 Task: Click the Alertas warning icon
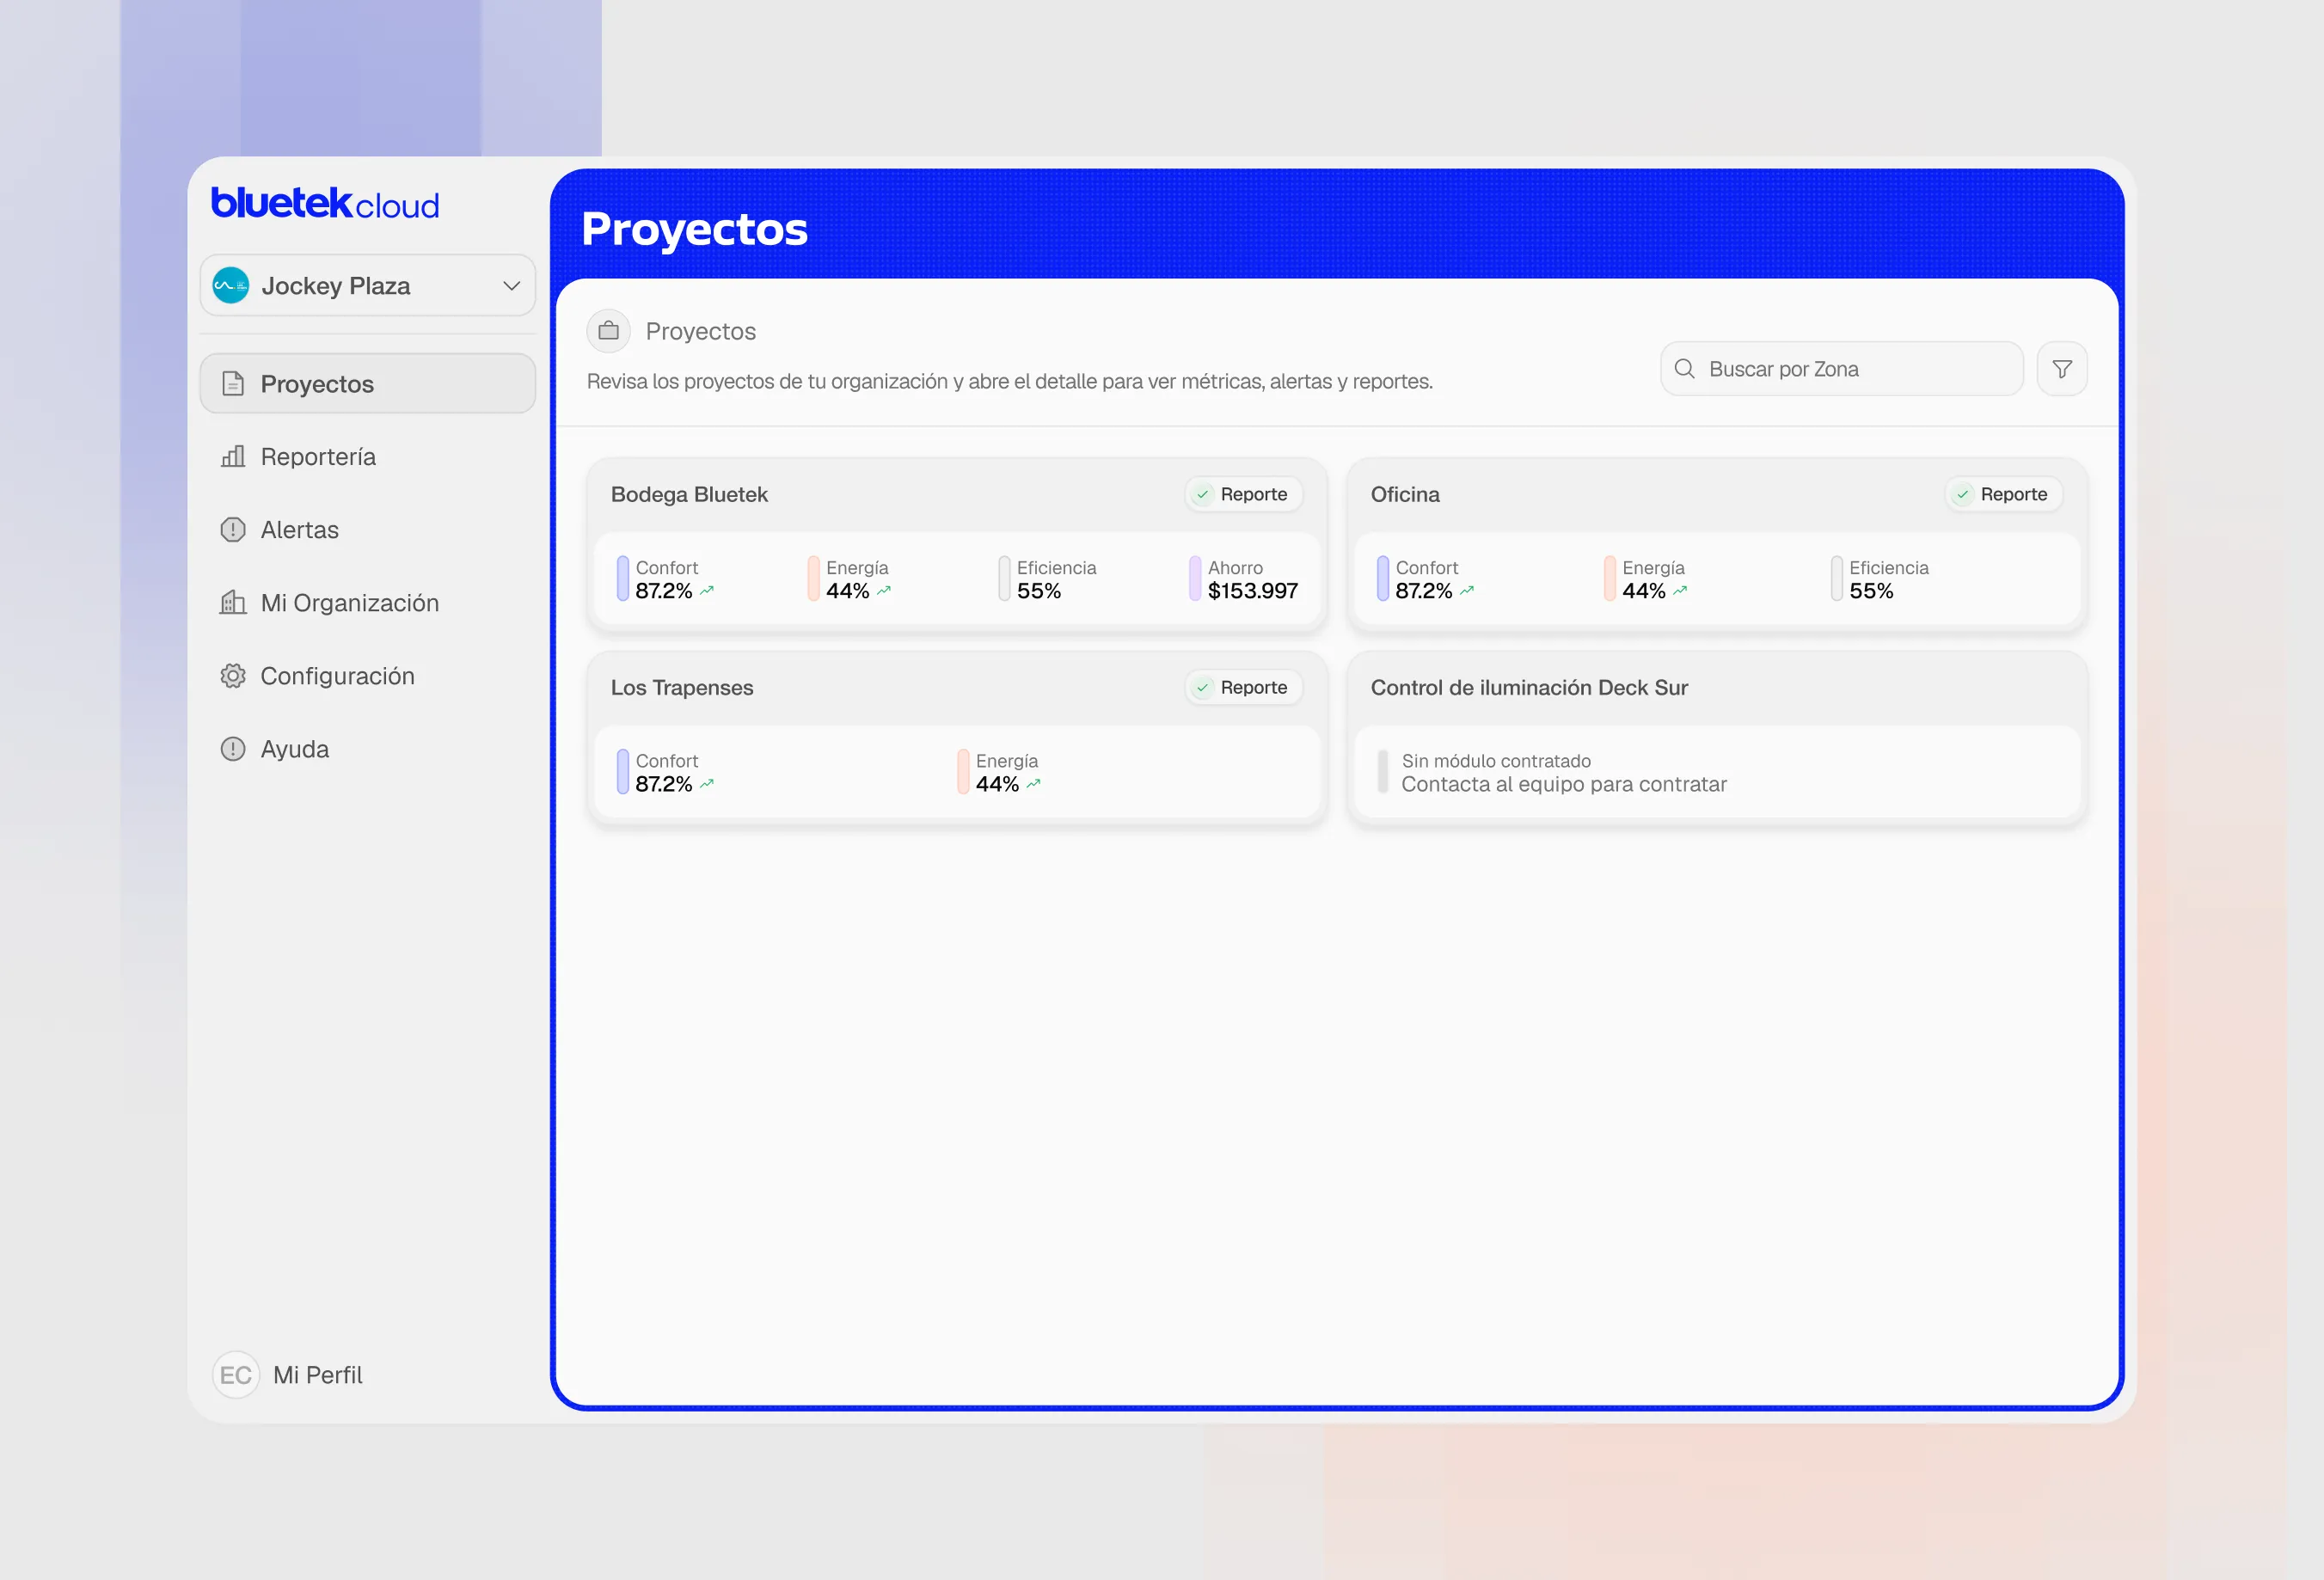click(233, 529)
